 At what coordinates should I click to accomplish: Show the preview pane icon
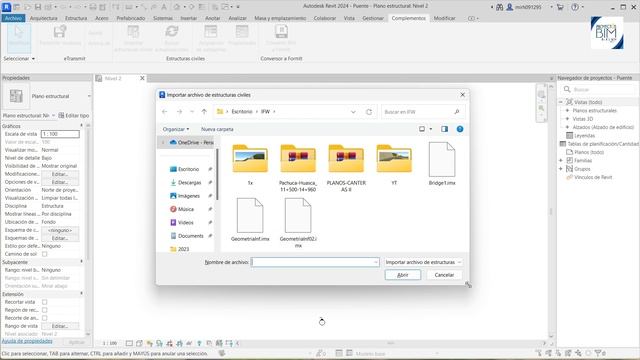coord(444,129)
